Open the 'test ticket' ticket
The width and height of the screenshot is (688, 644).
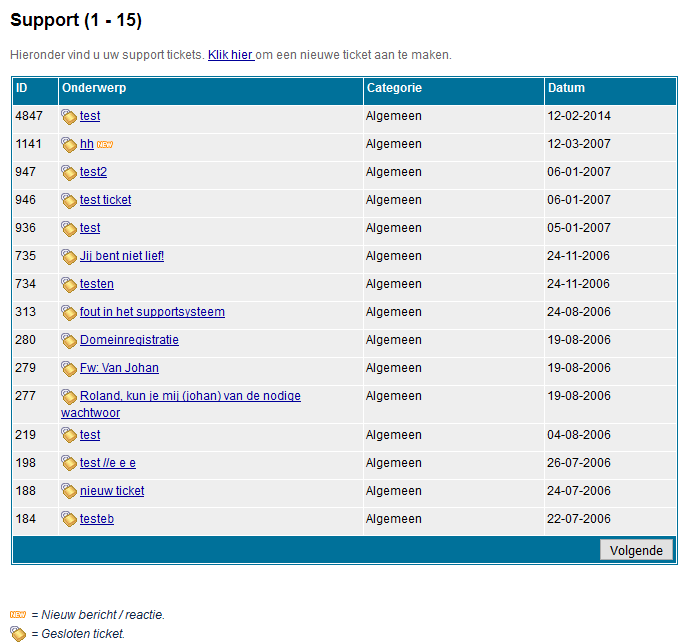pos(105,200)
